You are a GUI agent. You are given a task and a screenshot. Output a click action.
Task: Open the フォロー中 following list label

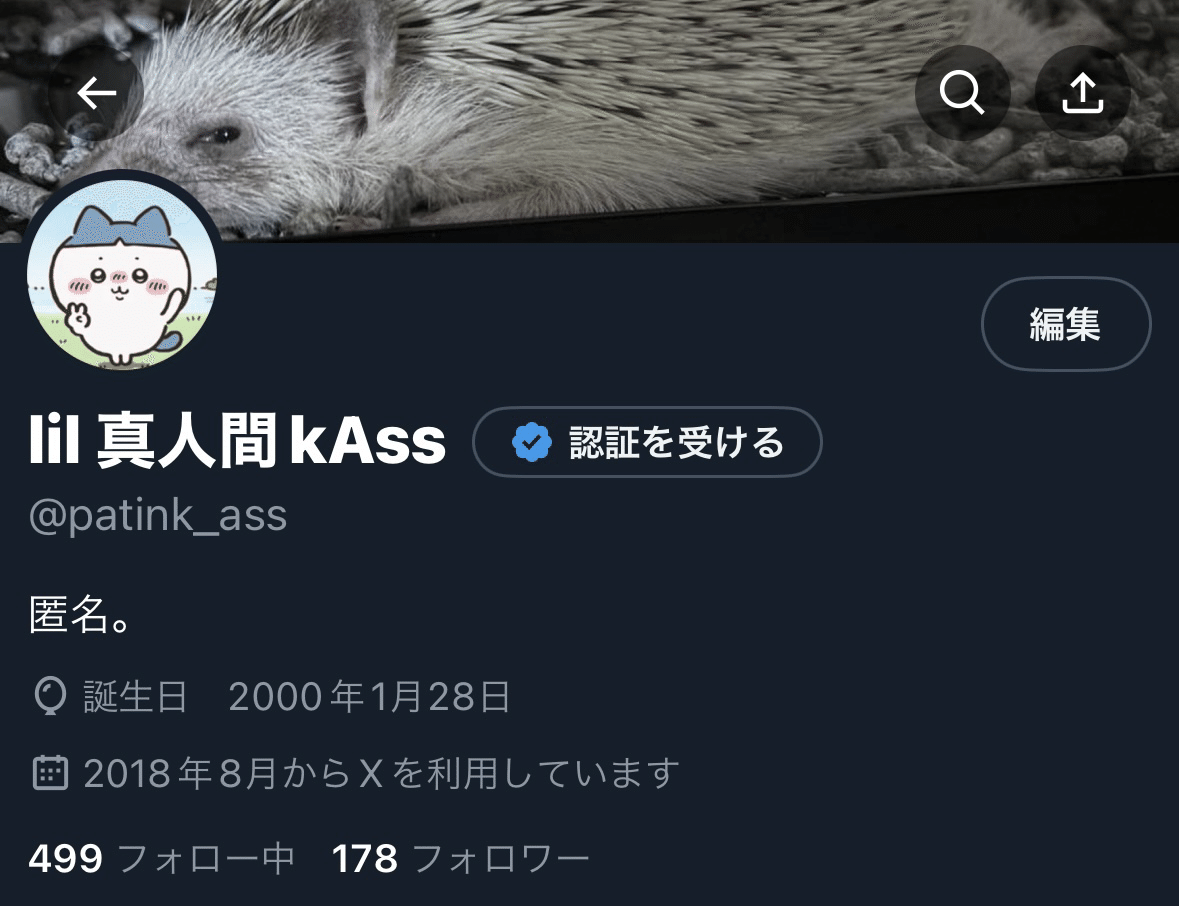(x=205, y=859)
